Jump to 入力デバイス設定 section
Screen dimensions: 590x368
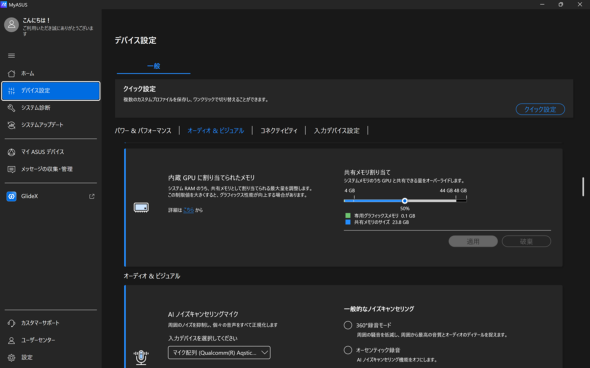coord(337,131)
